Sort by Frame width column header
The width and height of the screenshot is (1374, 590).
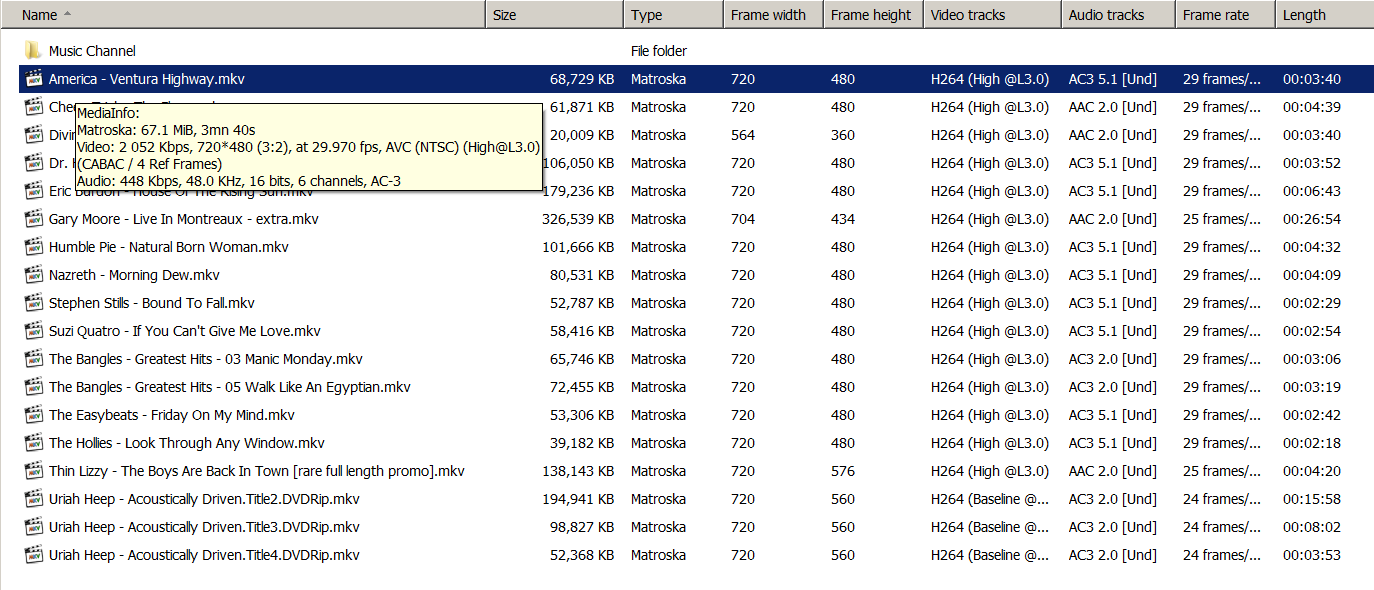pos(773,15)
